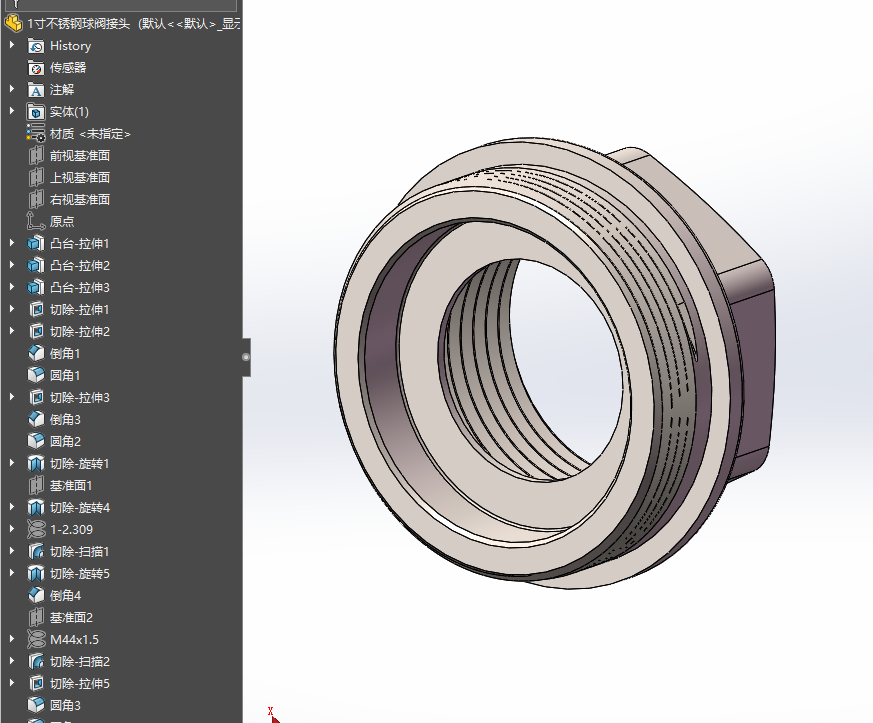This screenshot has height=723, width=873.
Task: Expand the 切除-拉伸1 feature
Action: tap(12, 309)
